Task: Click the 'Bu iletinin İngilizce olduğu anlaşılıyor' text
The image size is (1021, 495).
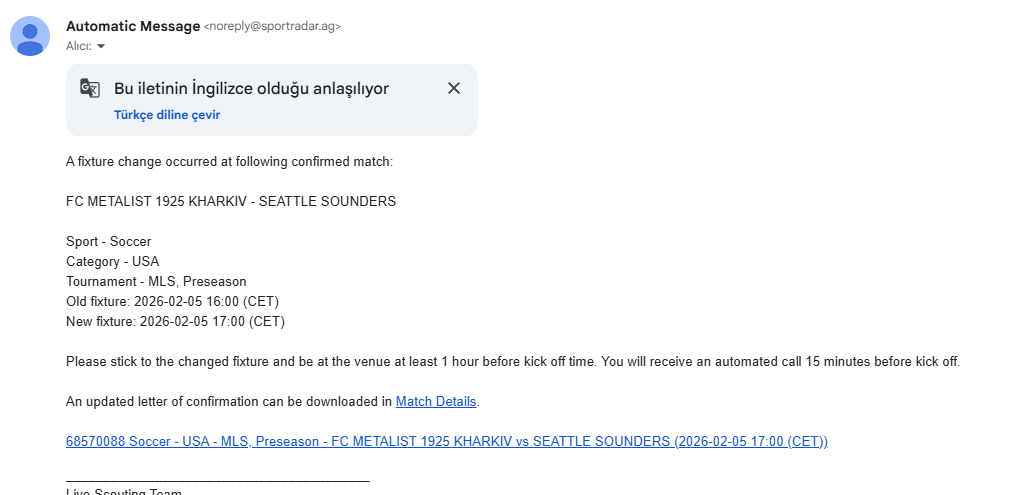Action: click(x=251, y=89)
